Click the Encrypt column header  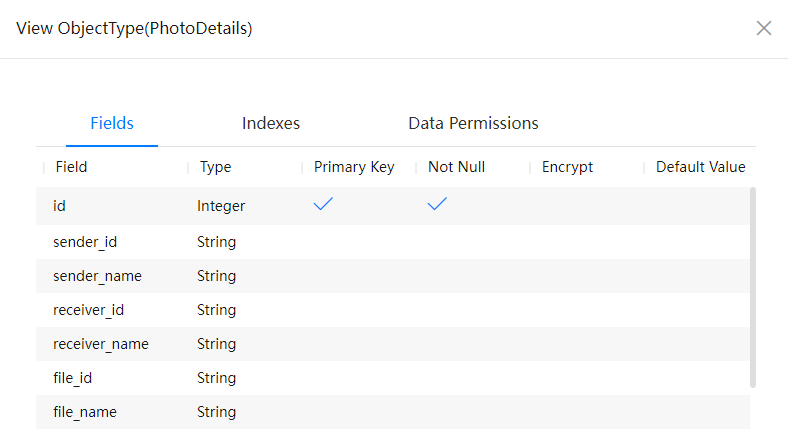pos(567,167)
